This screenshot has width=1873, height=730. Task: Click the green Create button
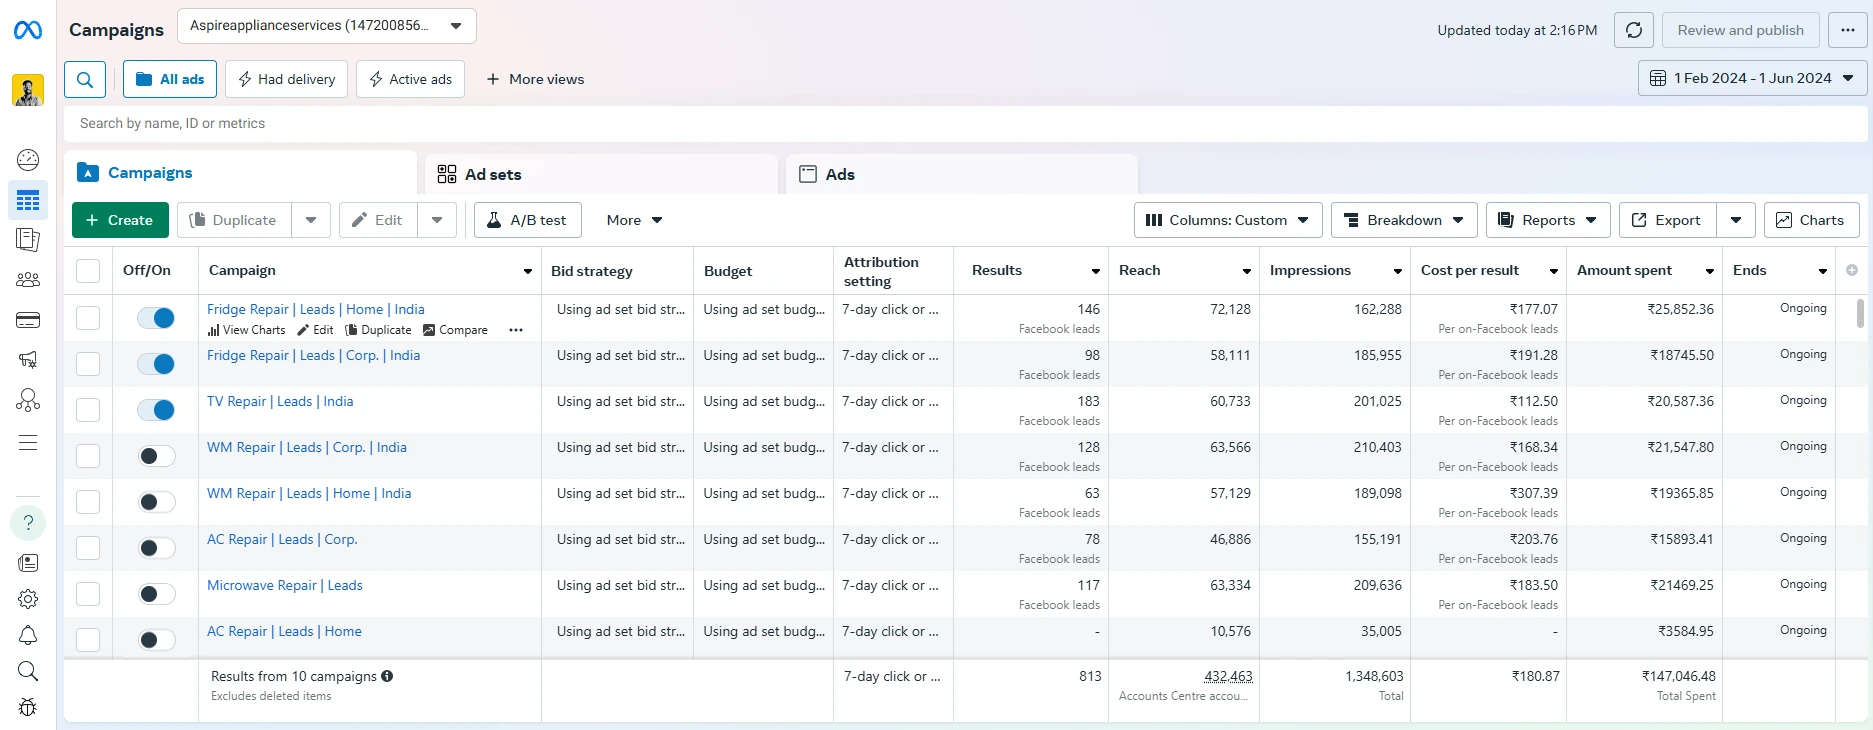[x=120, y=220]
